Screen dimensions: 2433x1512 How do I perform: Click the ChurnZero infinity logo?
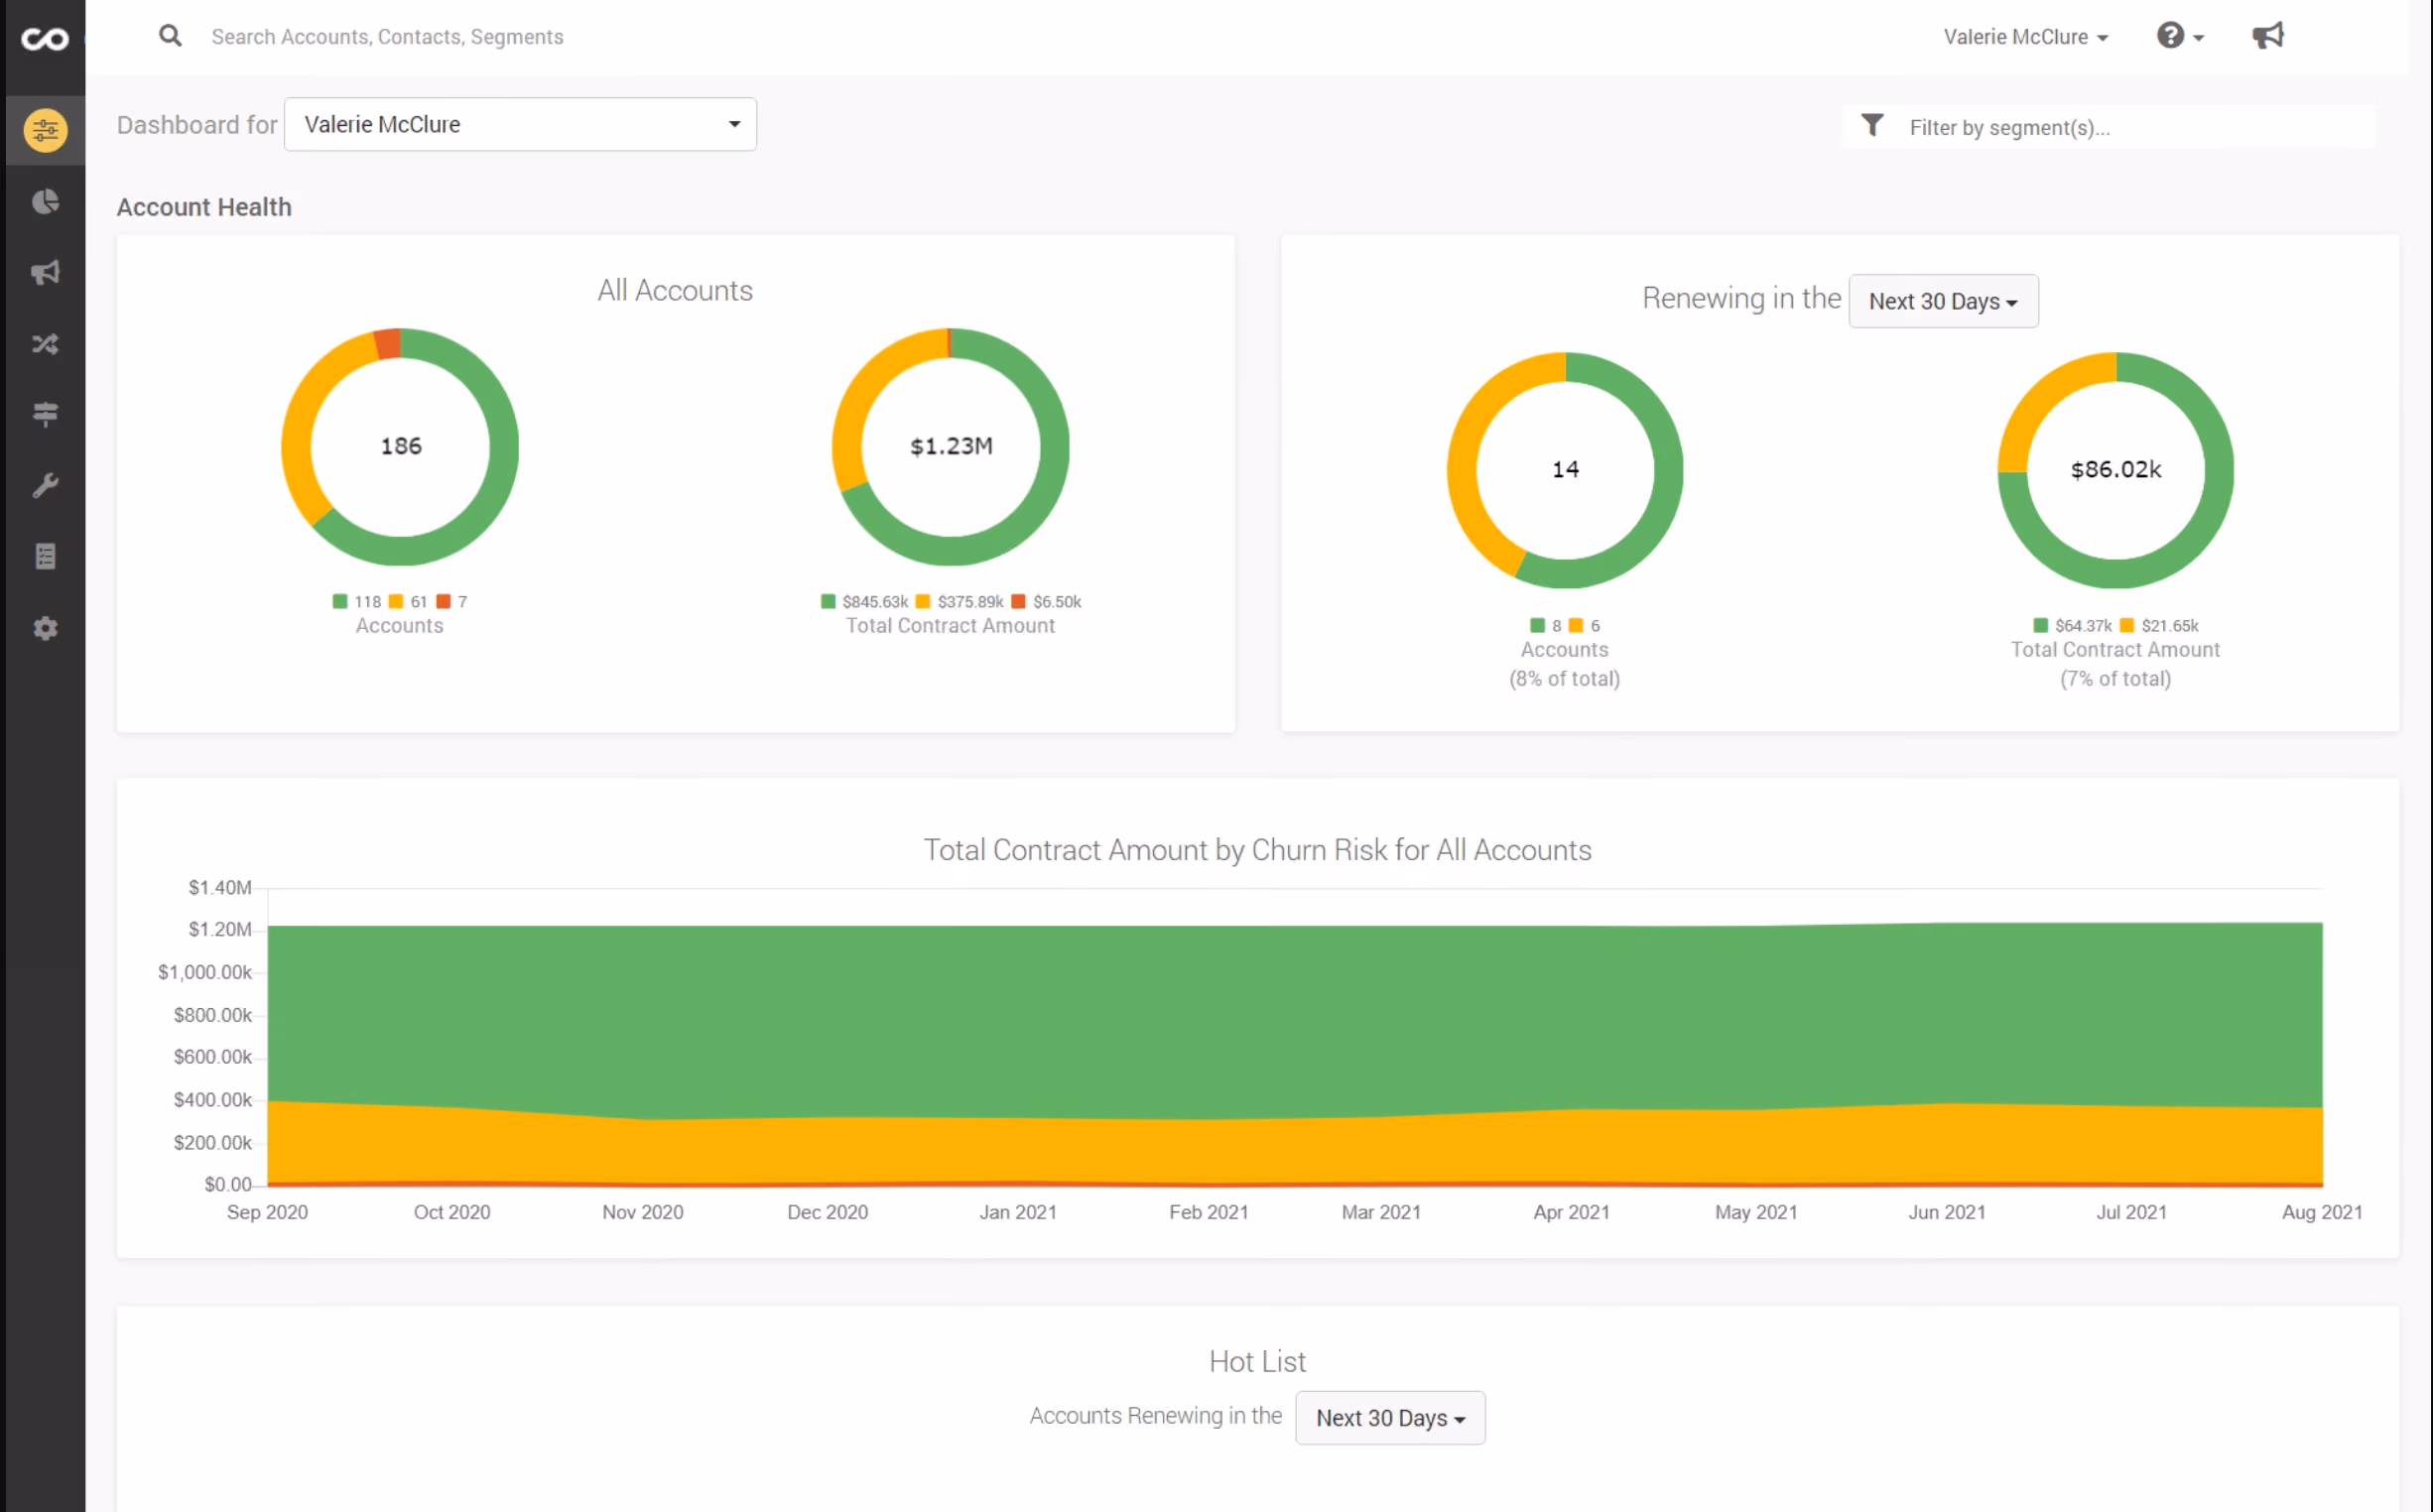coord(45,39)
